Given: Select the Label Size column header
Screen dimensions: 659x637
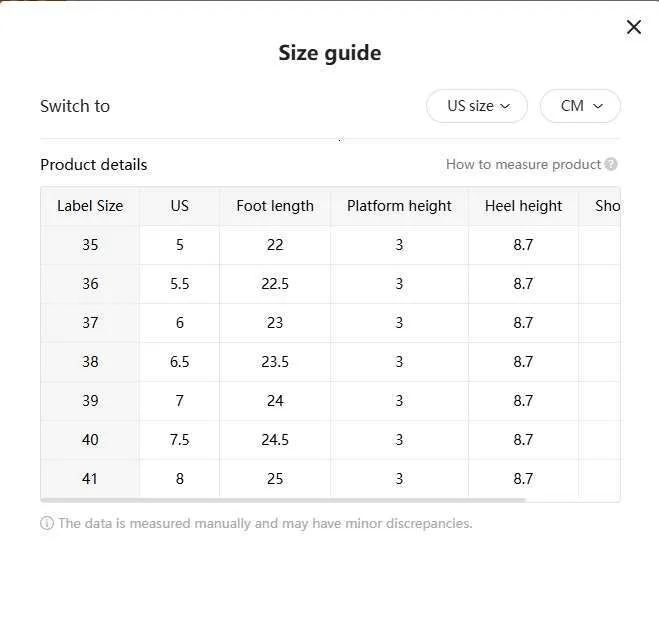Looking at the screenshot, I should coord(90,206).
